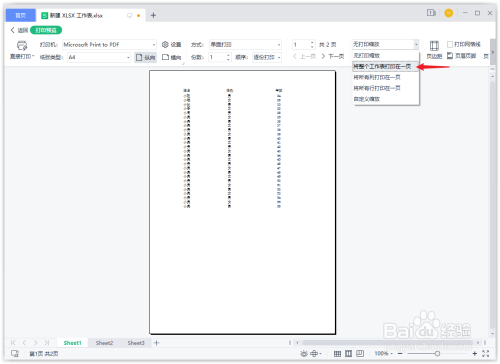The image size is (500, 364).
Task: Enable the 打印网格线 checkbox
Action: 450,44
